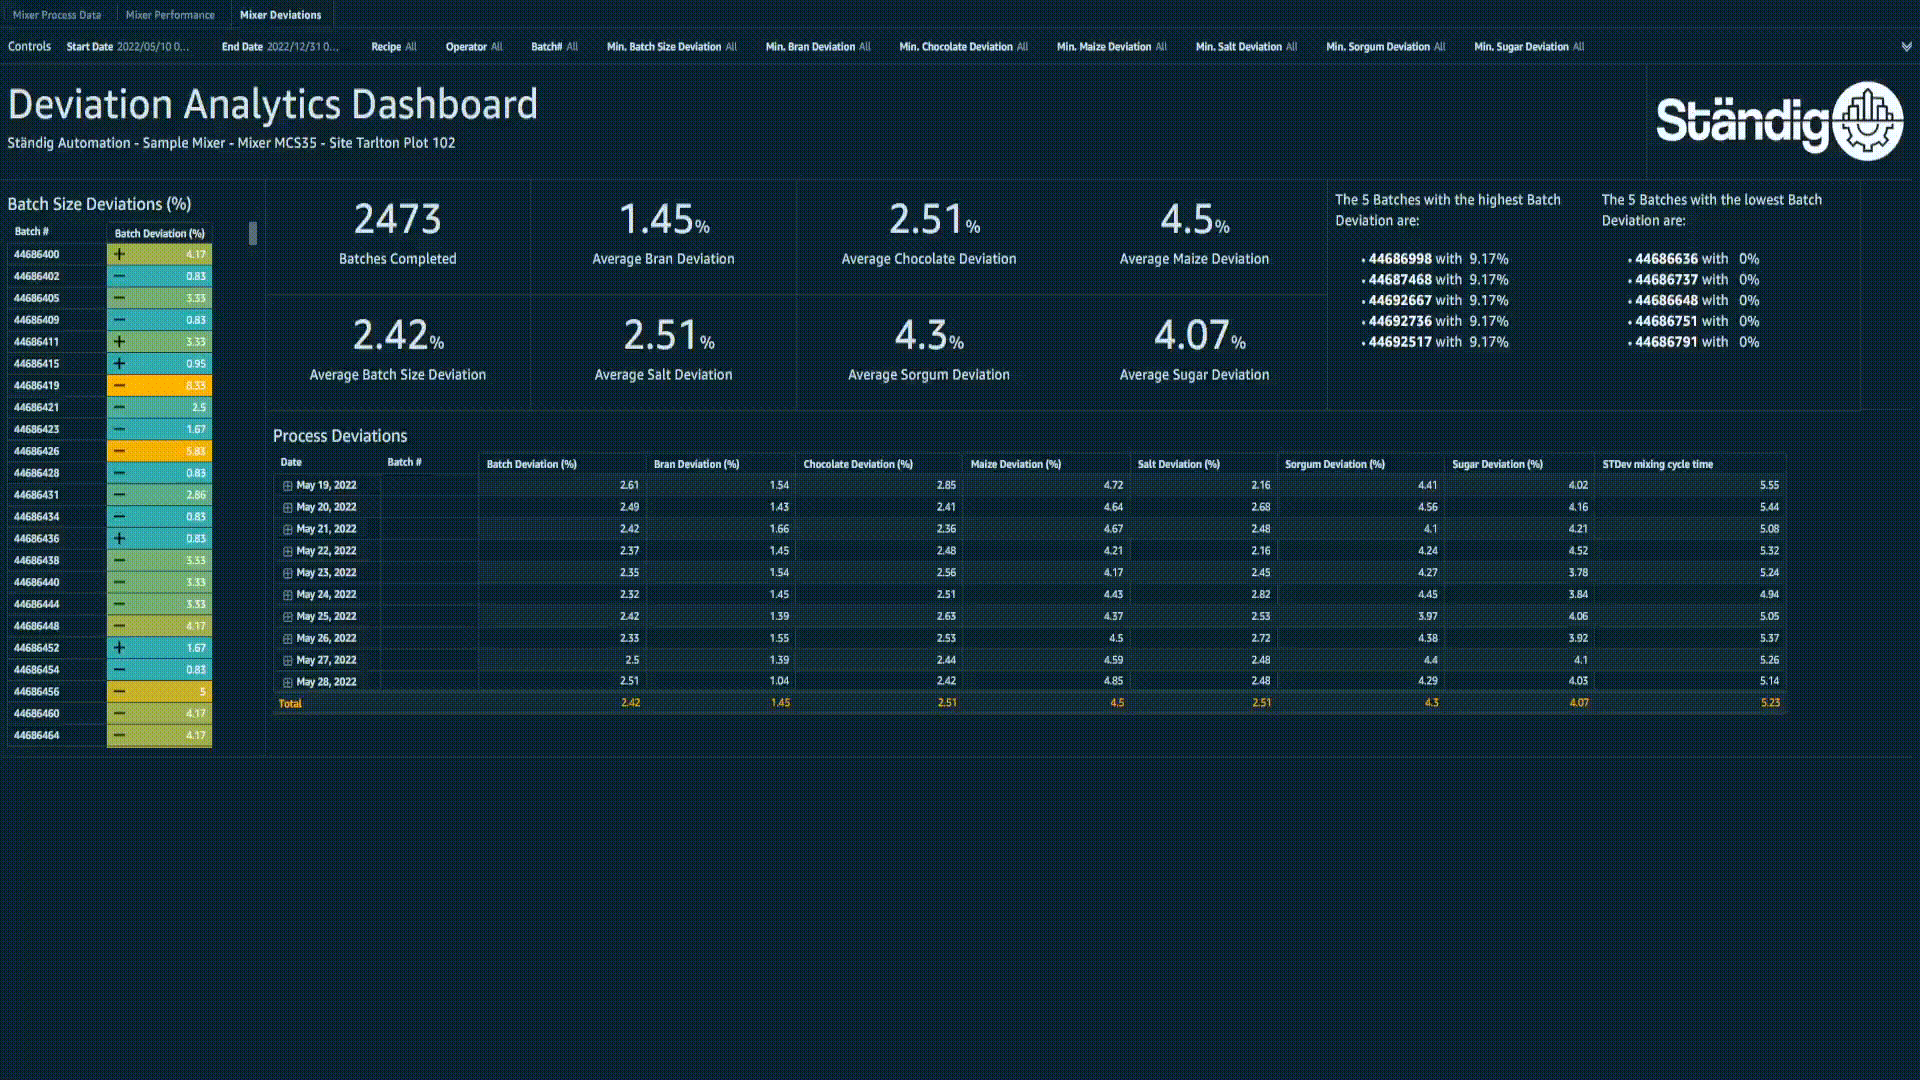Click the Ständig gear logo

[1867, 121]
